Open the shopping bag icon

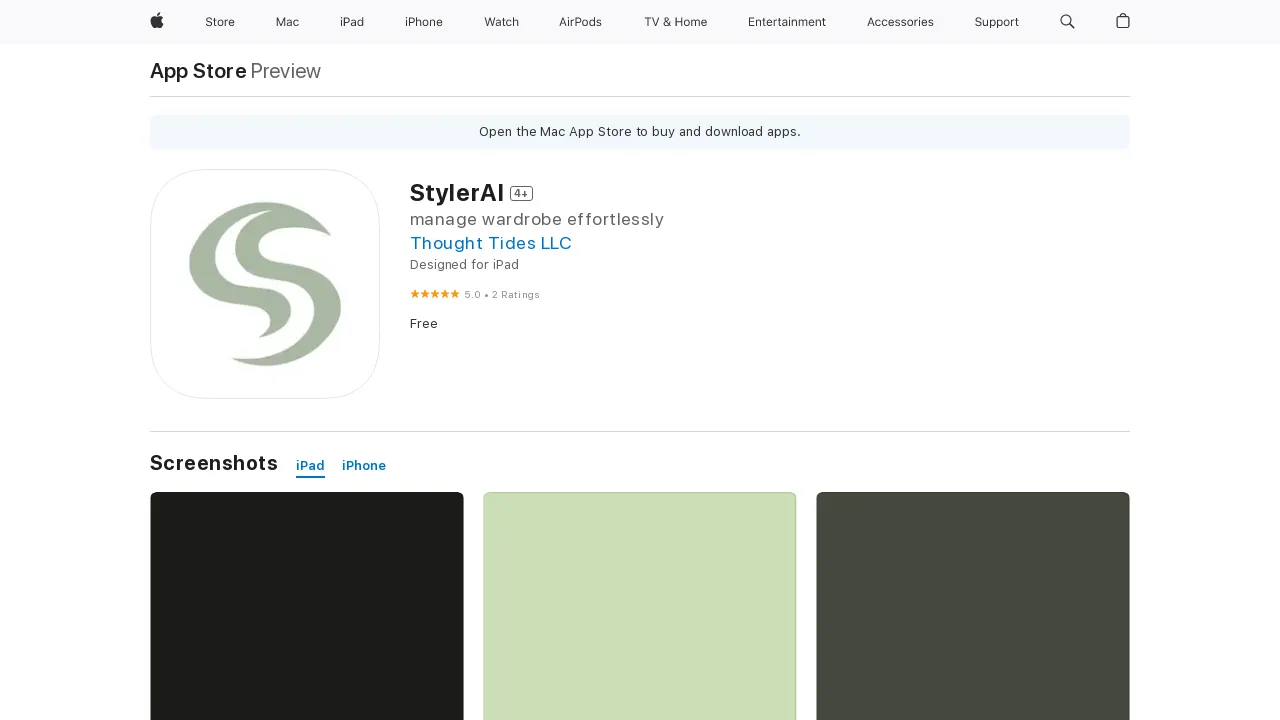[x=1123, y=21]
